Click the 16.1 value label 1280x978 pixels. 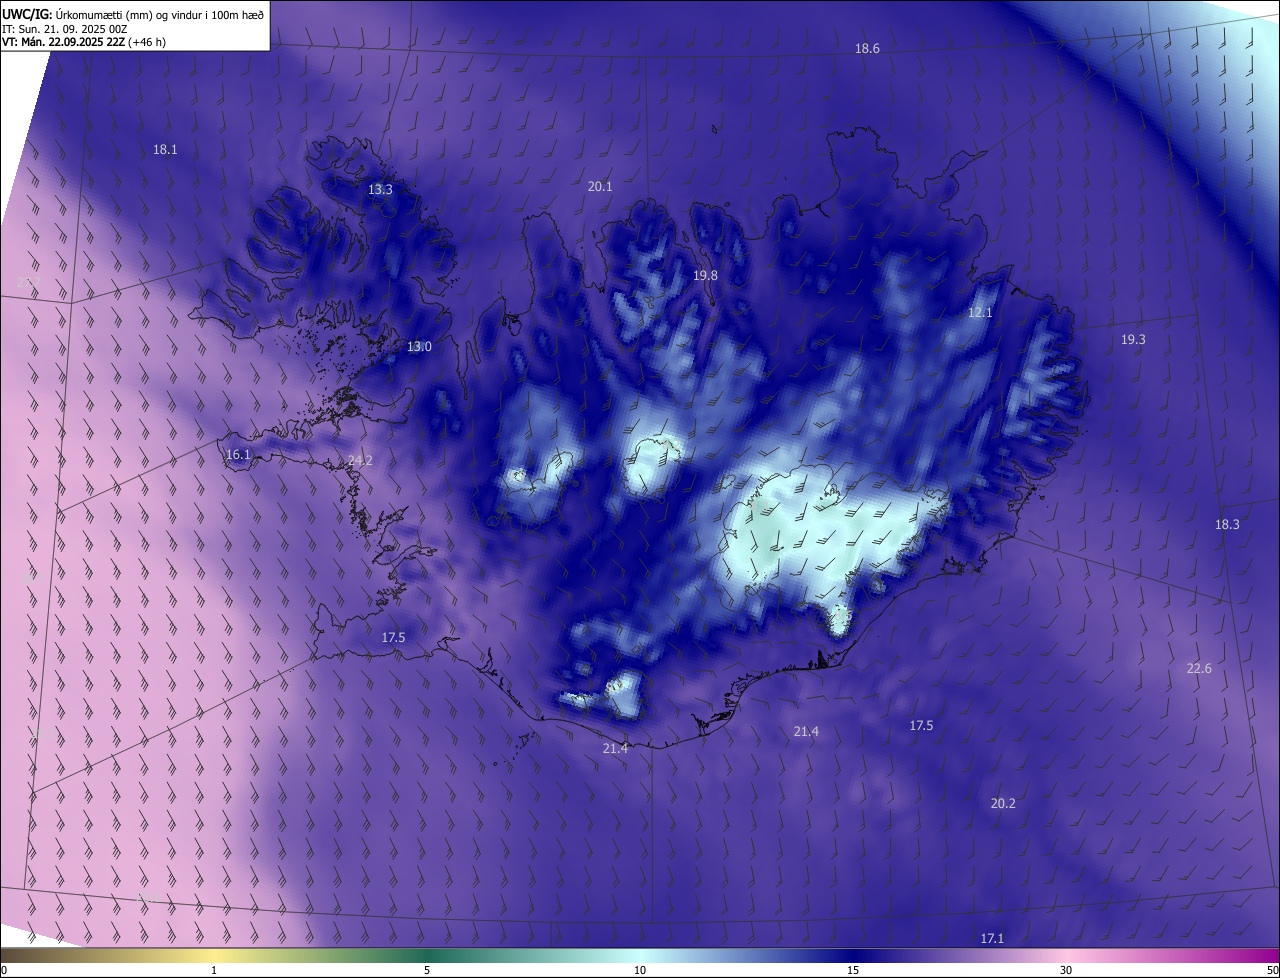[x=238, y=455]
